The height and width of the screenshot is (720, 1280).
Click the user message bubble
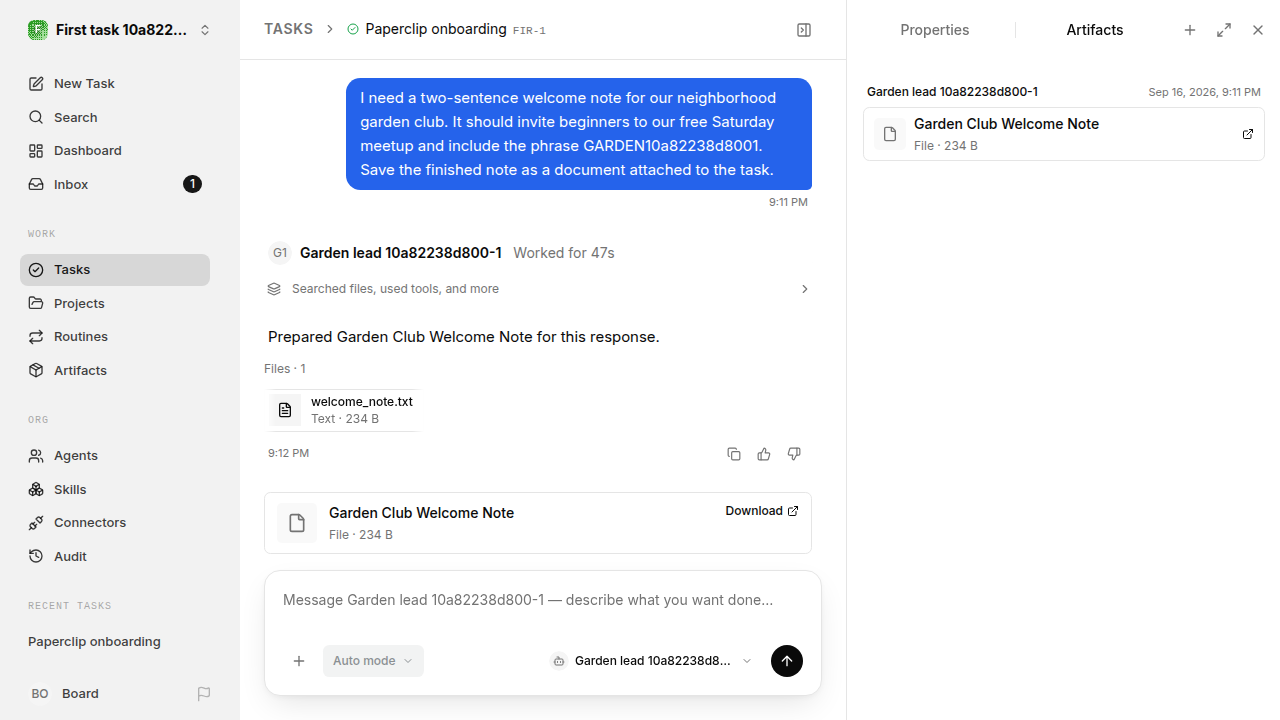(579, 134)
